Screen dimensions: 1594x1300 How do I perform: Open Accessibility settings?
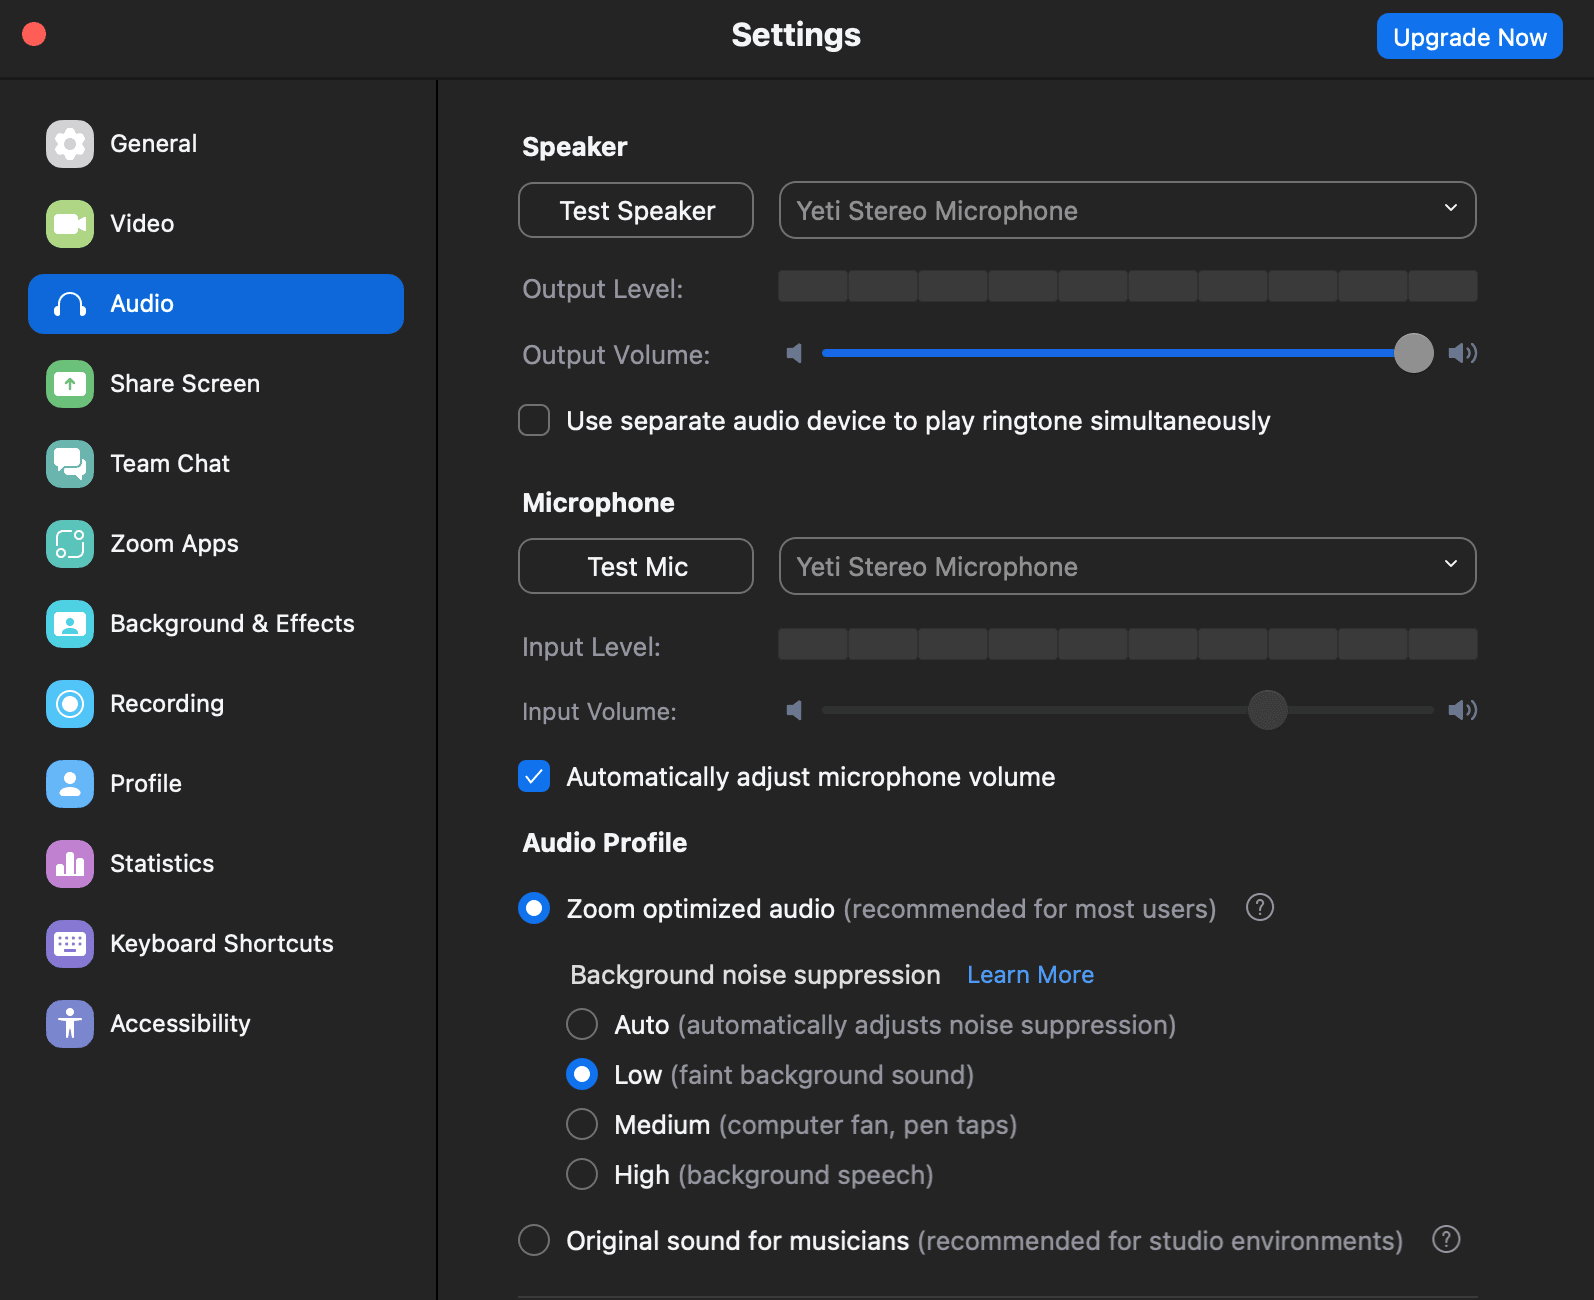[x=216, y=1024]
